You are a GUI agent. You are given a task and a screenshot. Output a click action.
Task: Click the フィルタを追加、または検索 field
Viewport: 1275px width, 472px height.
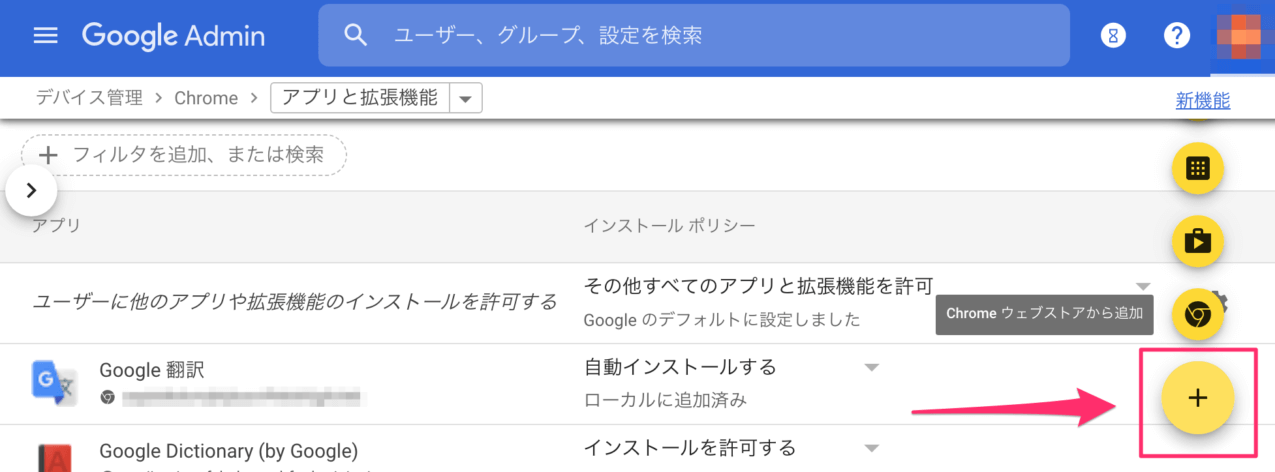click(x=184, y=155)
